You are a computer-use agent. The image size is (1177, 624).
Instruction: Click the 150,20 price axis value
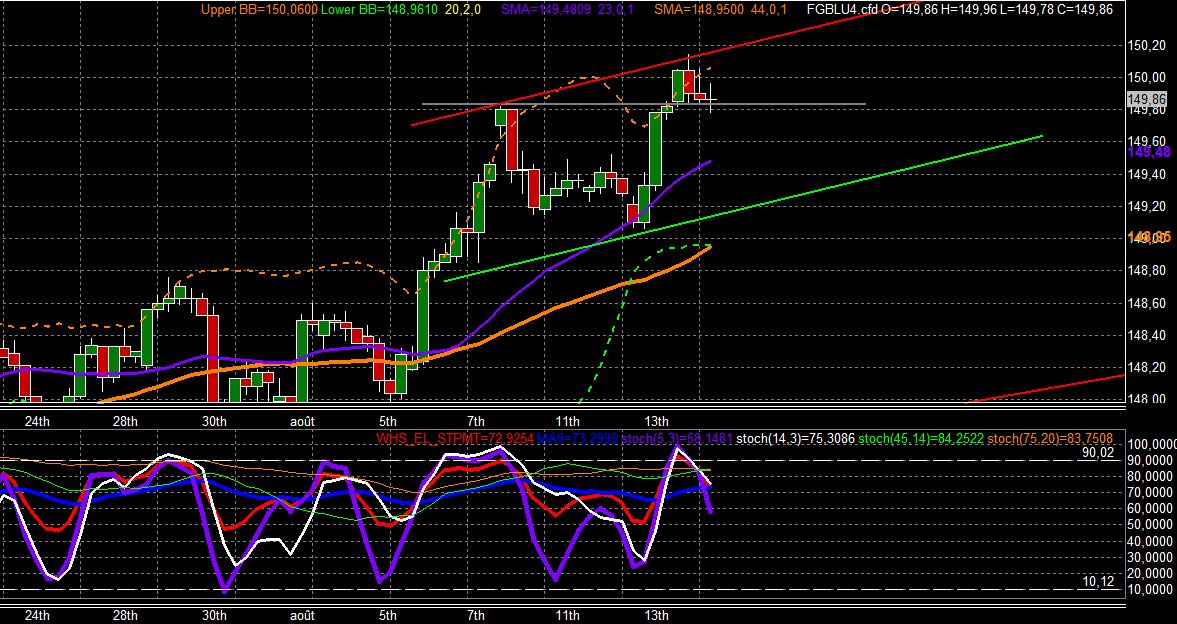(1147, 44)
